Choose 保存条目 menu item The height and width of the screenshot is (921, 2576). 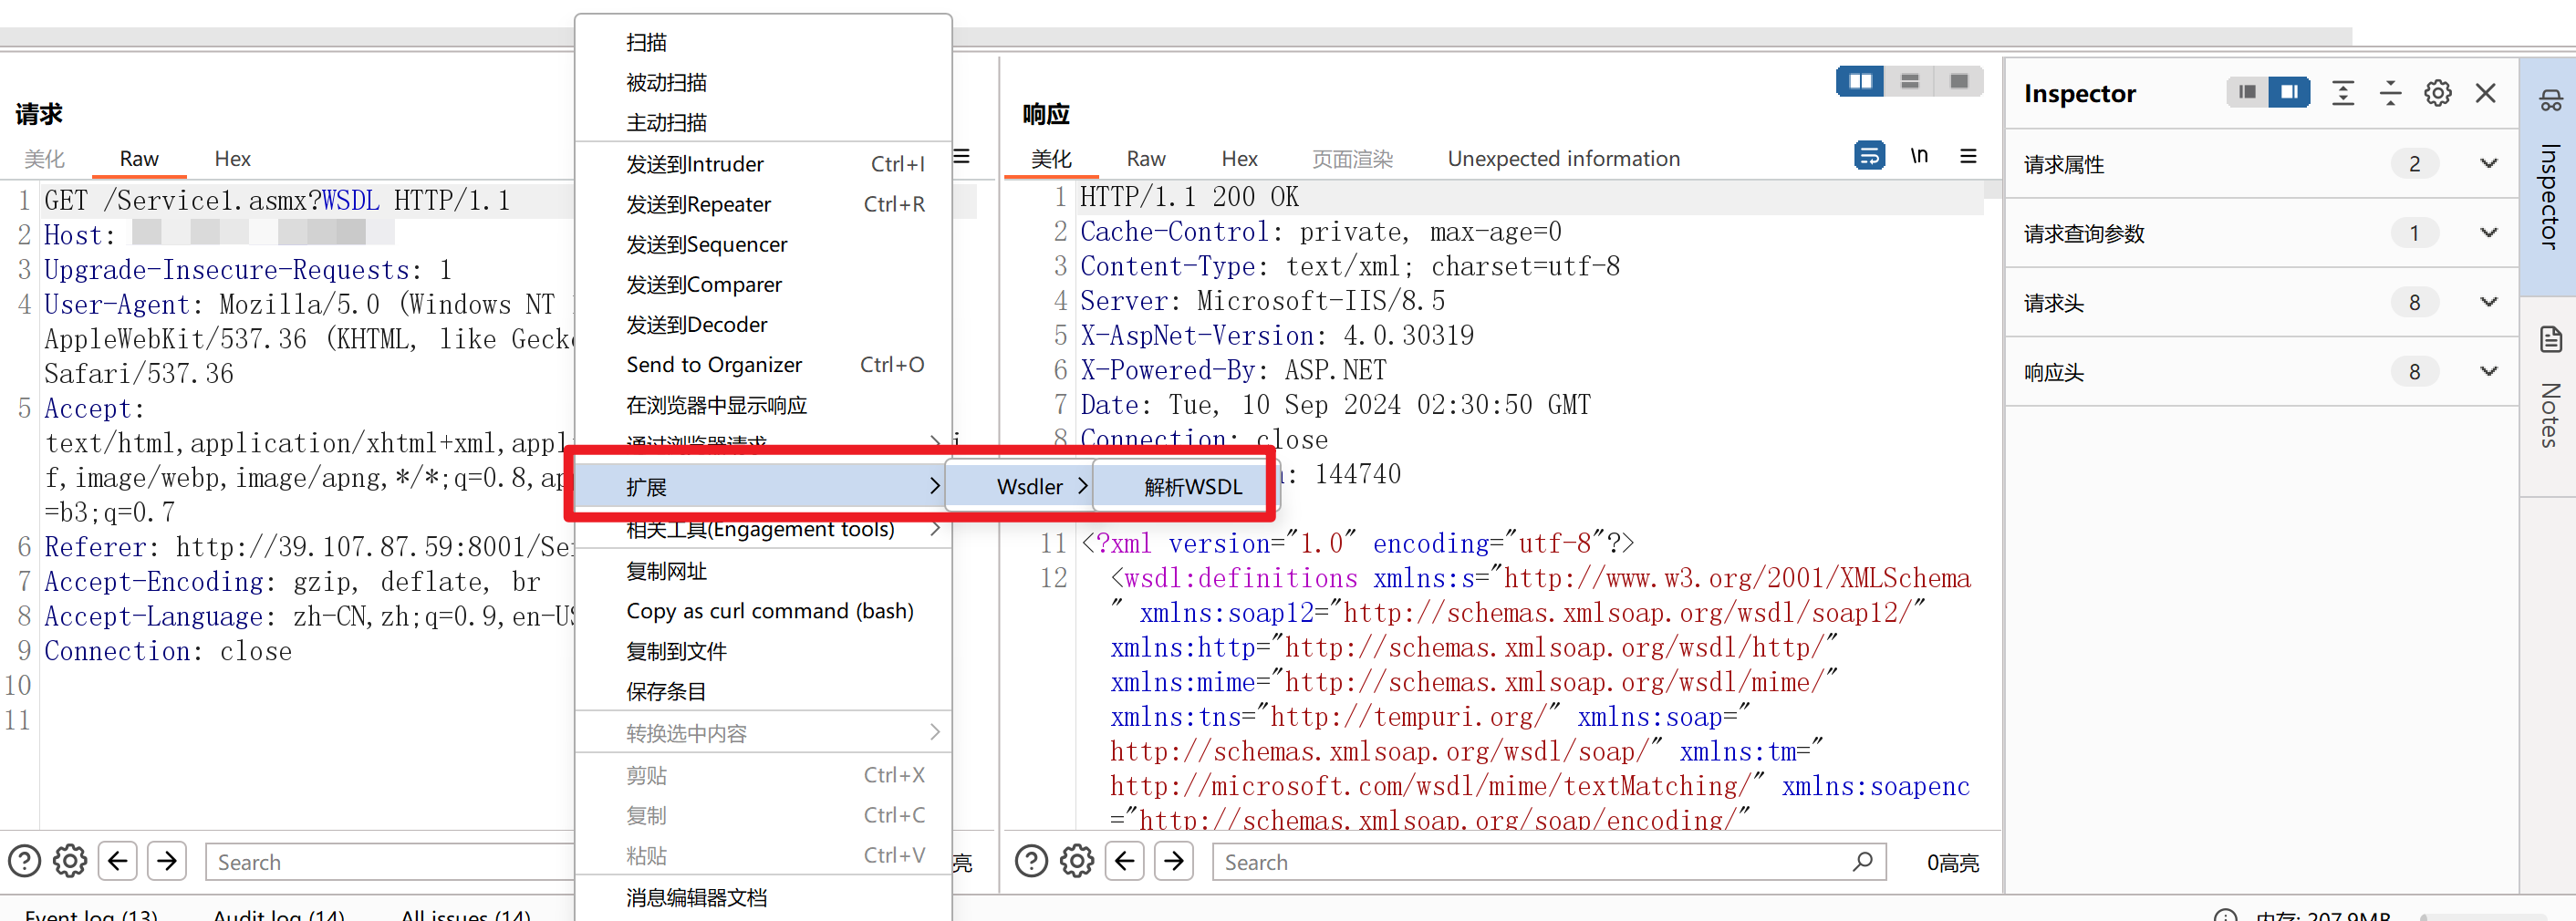pyautogui.click(x=763, y=691)
